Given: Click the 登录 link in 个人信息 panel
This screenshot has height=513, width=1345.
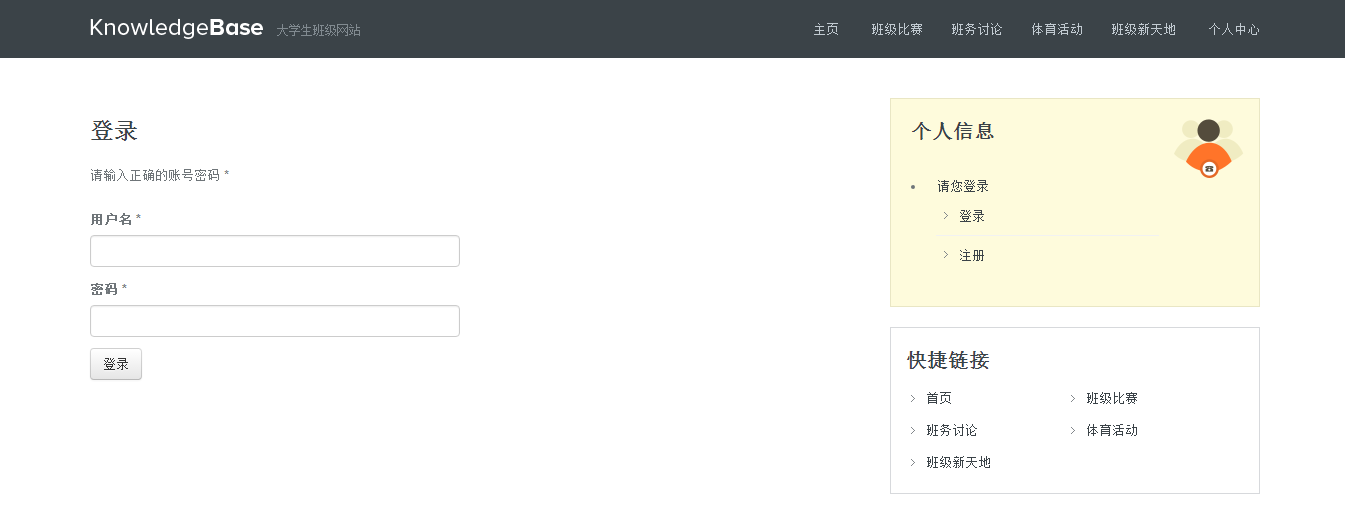Looking at the screenshot, I should click(x=972, y=216).
